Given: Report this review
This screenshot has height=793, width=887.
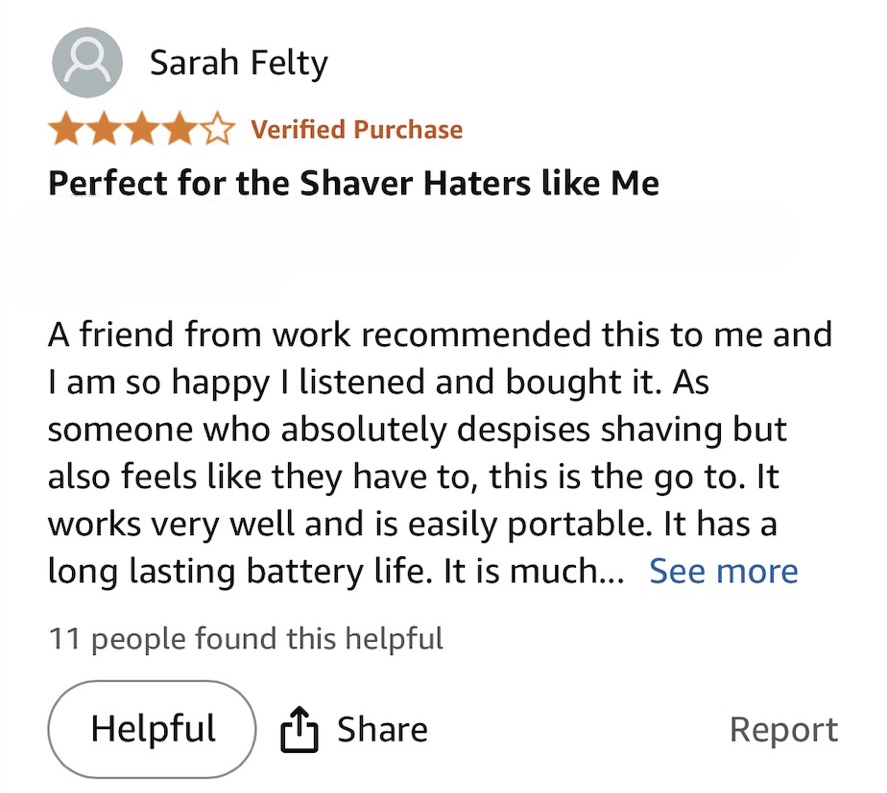Looking at the screenshot, I should click(783, 730).
